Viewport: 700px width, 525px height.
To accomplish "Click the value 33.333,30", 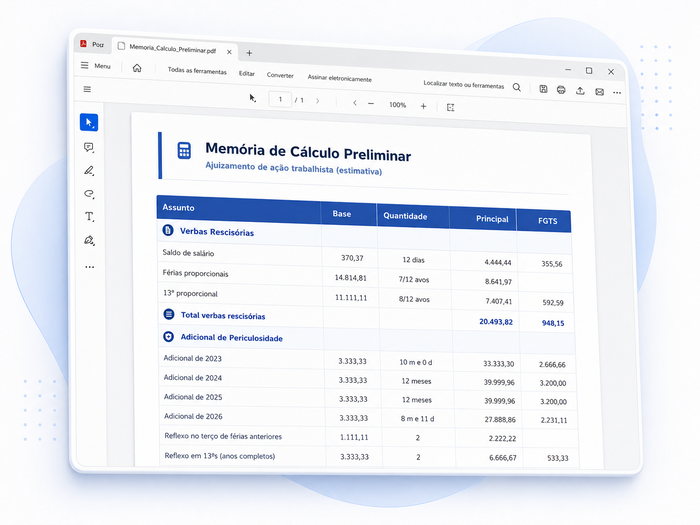I will pyautogui.click(x=499, y=364).
